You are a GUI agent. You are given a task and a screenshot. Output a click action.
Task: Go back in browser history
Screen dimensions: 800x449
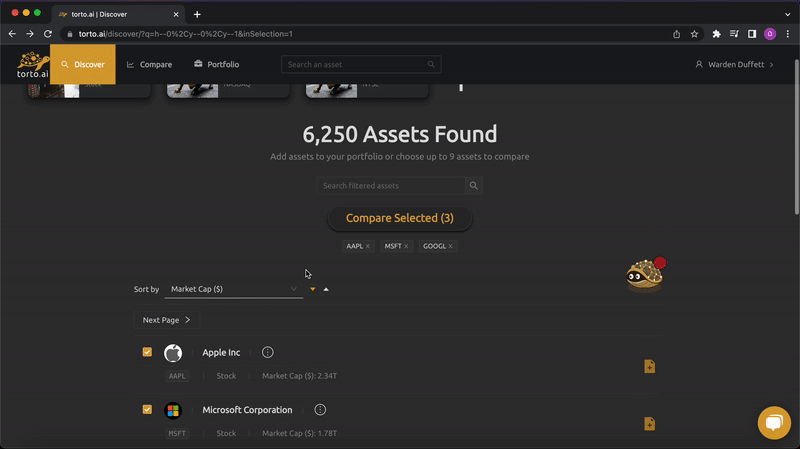point(12,34)
